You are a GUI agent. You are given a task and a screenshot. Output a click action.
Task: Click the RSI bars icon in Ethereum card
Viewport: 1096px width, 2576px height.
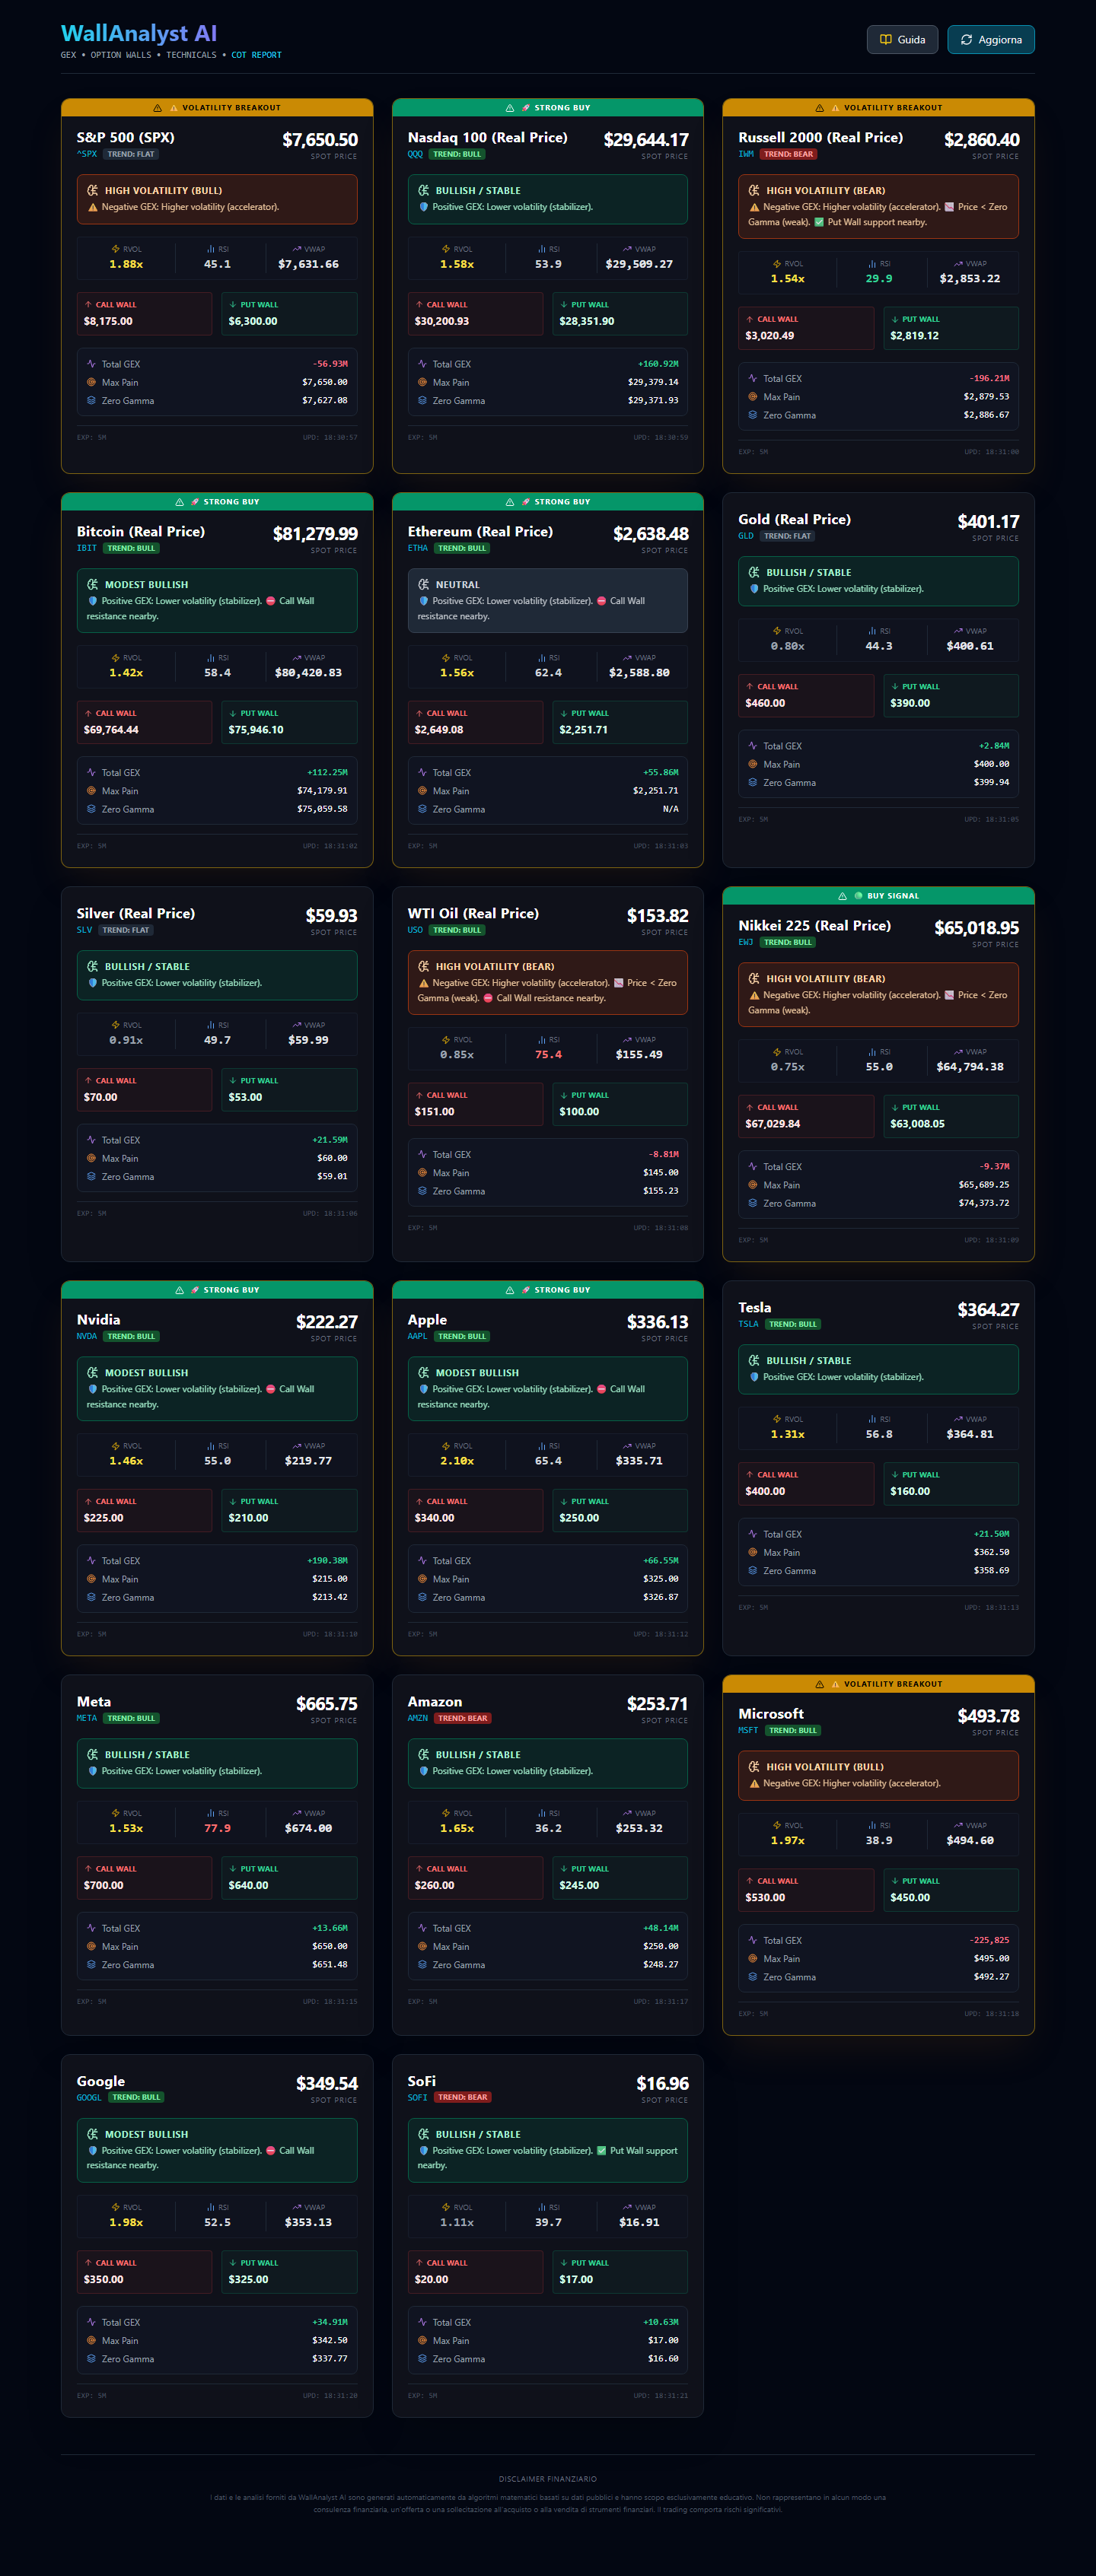541,658
